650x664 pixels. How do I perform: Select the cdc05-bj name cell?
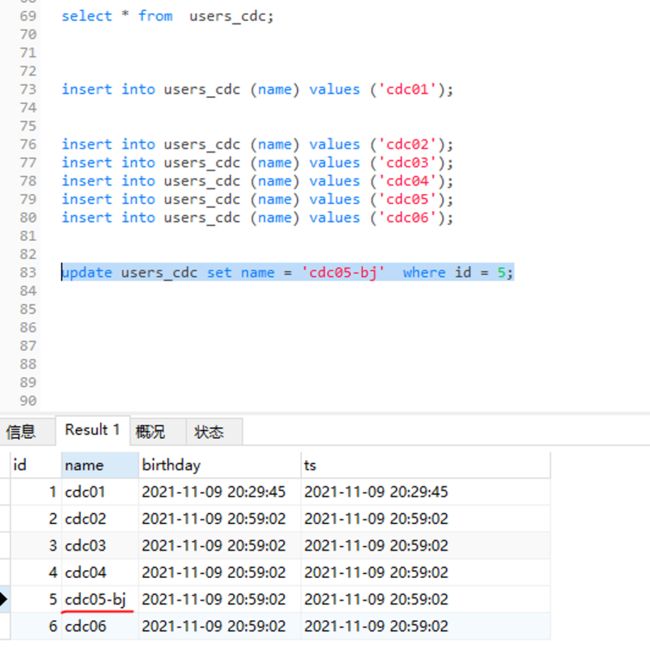pyautogui.click(x=100, y=600)
